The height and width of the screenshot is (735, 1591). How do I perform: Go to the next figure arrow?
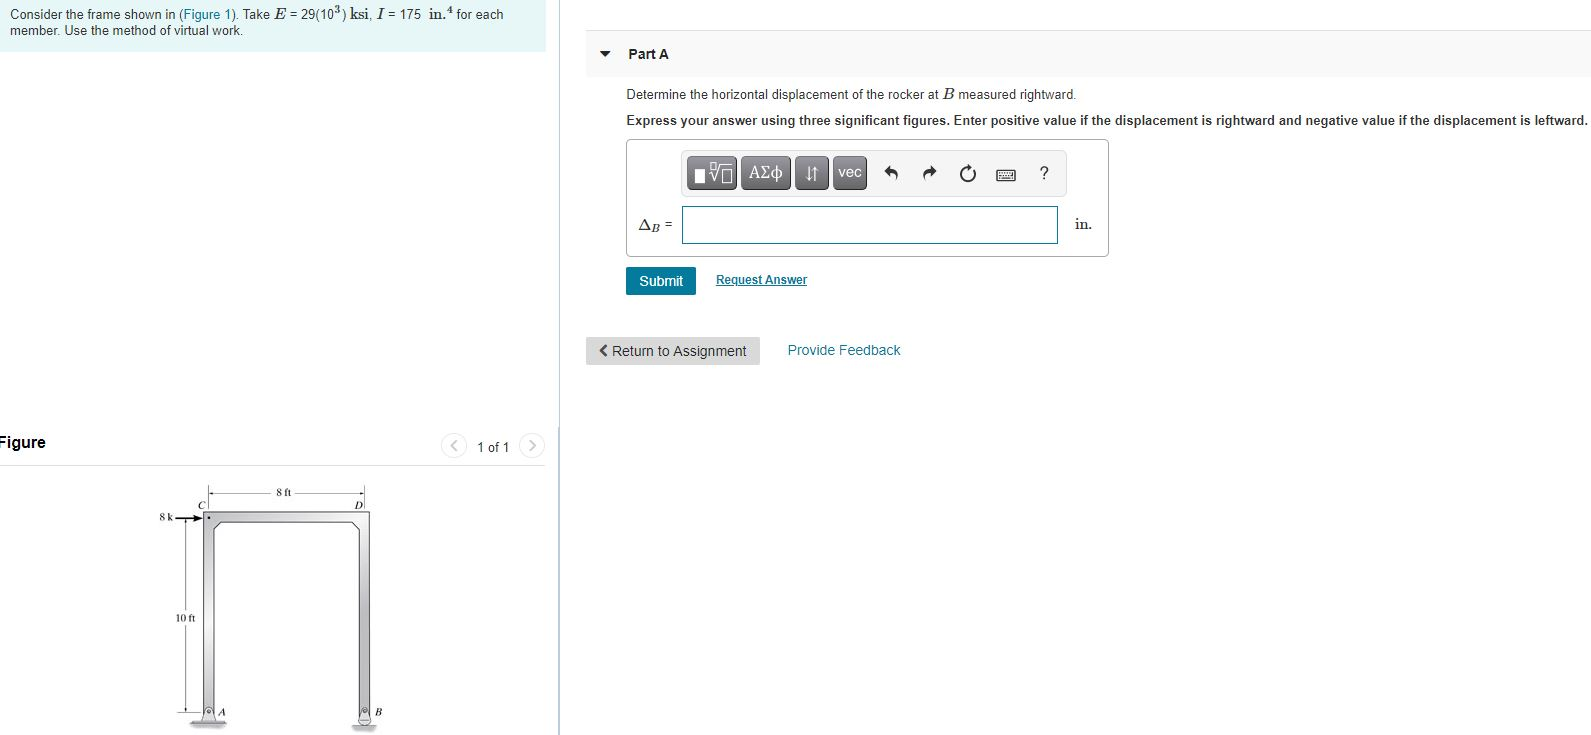532,446
